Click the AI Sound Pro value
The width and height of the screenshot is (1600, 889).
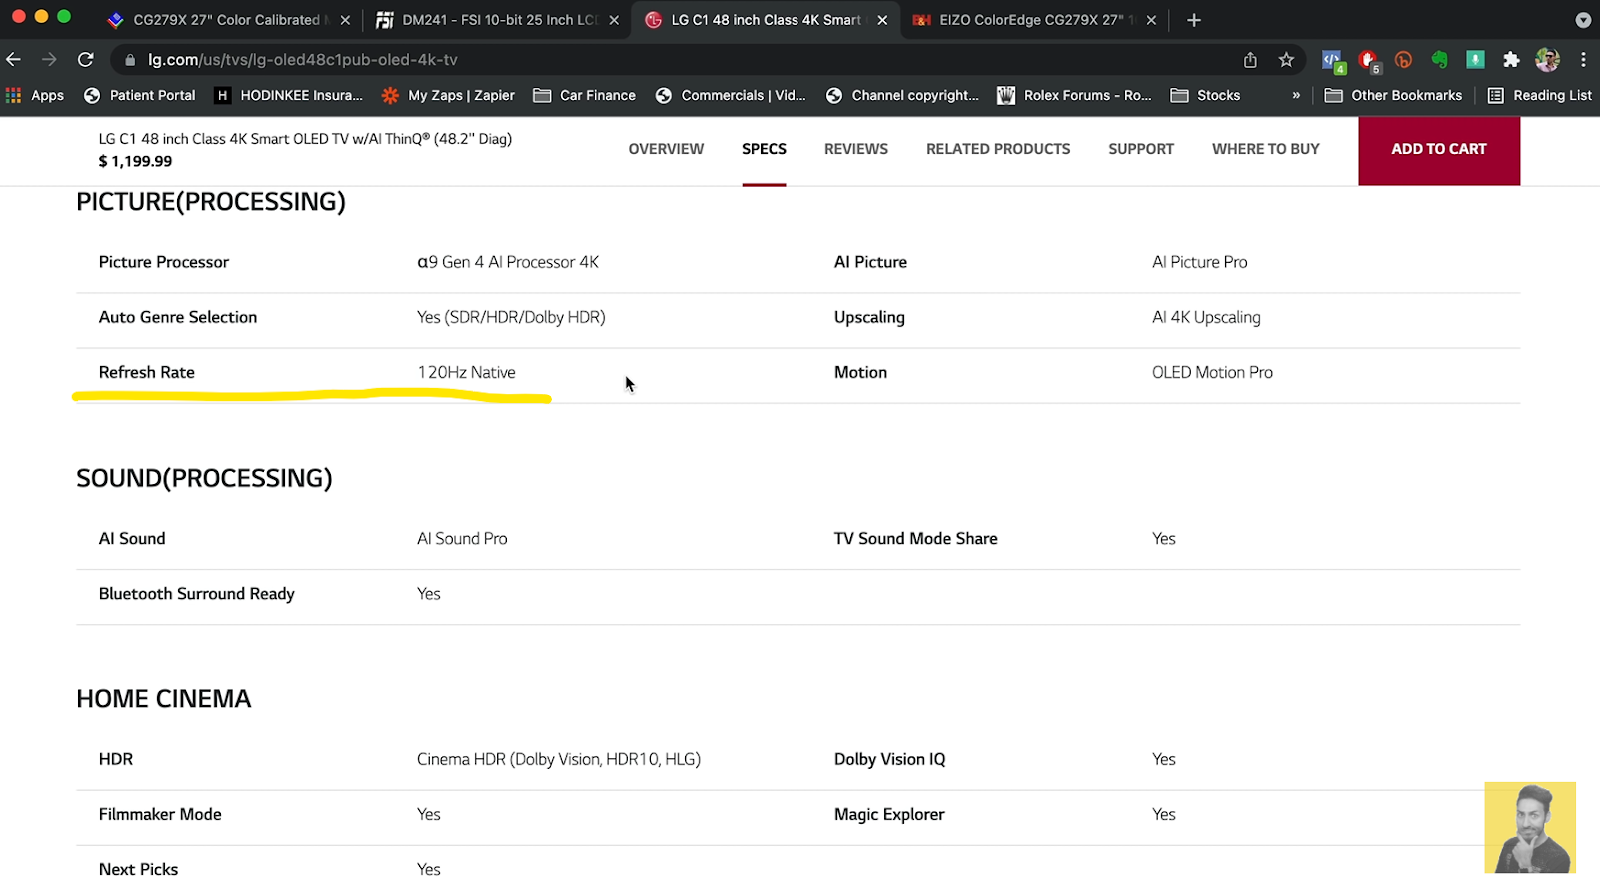(462, 538)
